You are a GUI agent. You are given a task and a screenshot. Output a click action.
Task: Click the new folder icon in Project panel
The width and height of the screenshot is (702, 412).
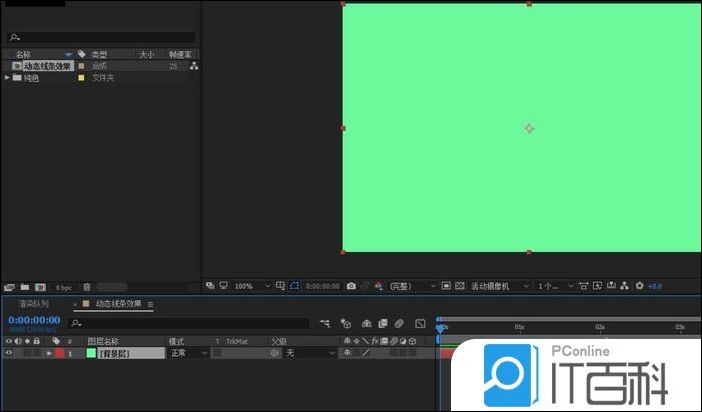click(x=25, y=287)
